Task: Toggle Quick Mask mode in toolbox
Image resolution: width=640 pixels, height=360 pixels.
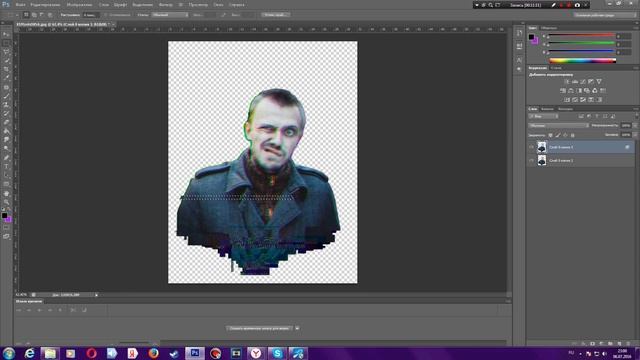Action: 6,228
